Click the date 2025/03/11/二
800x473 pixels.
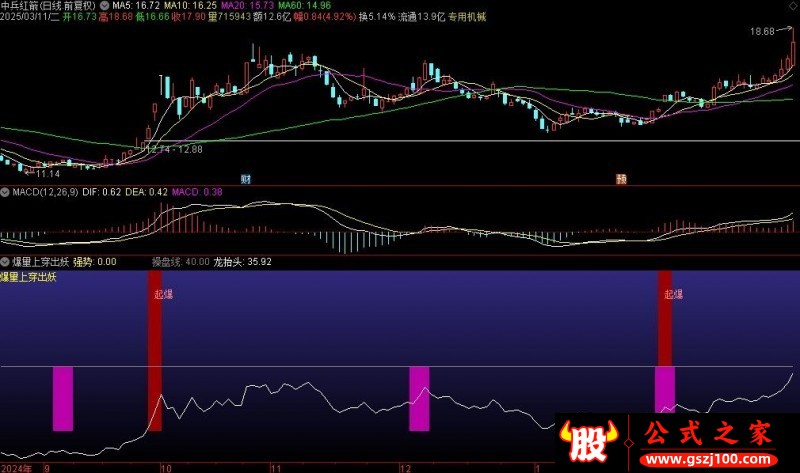tap(30, 17)
